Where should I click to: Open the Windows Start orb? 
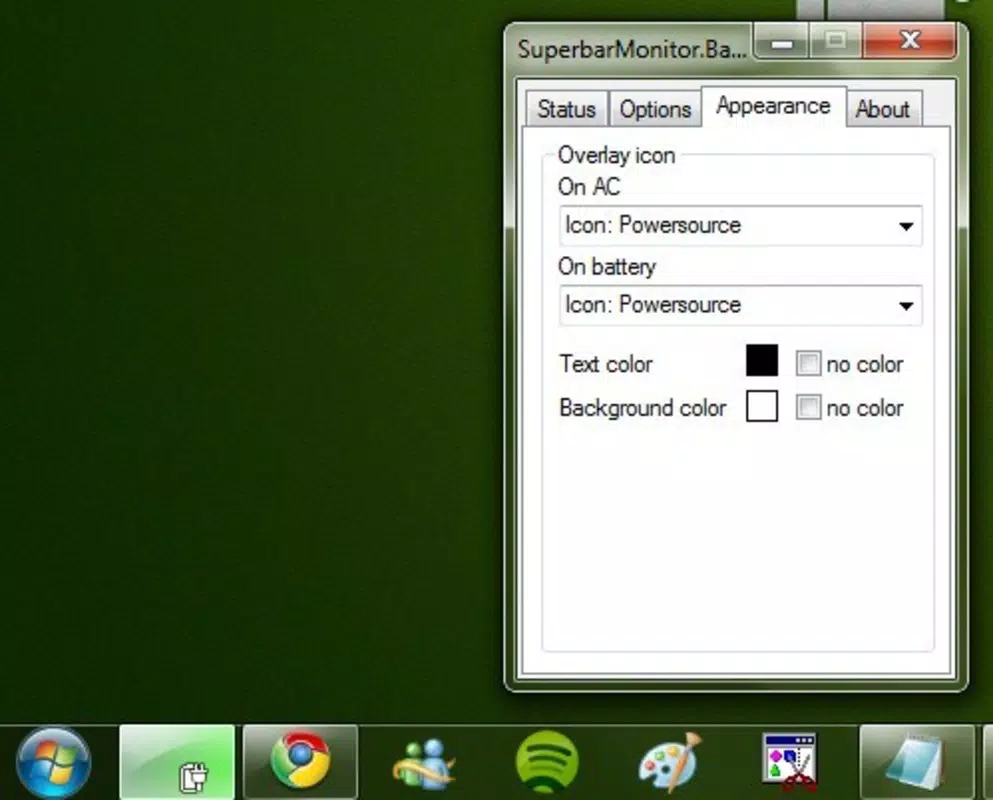click(53, 762)
